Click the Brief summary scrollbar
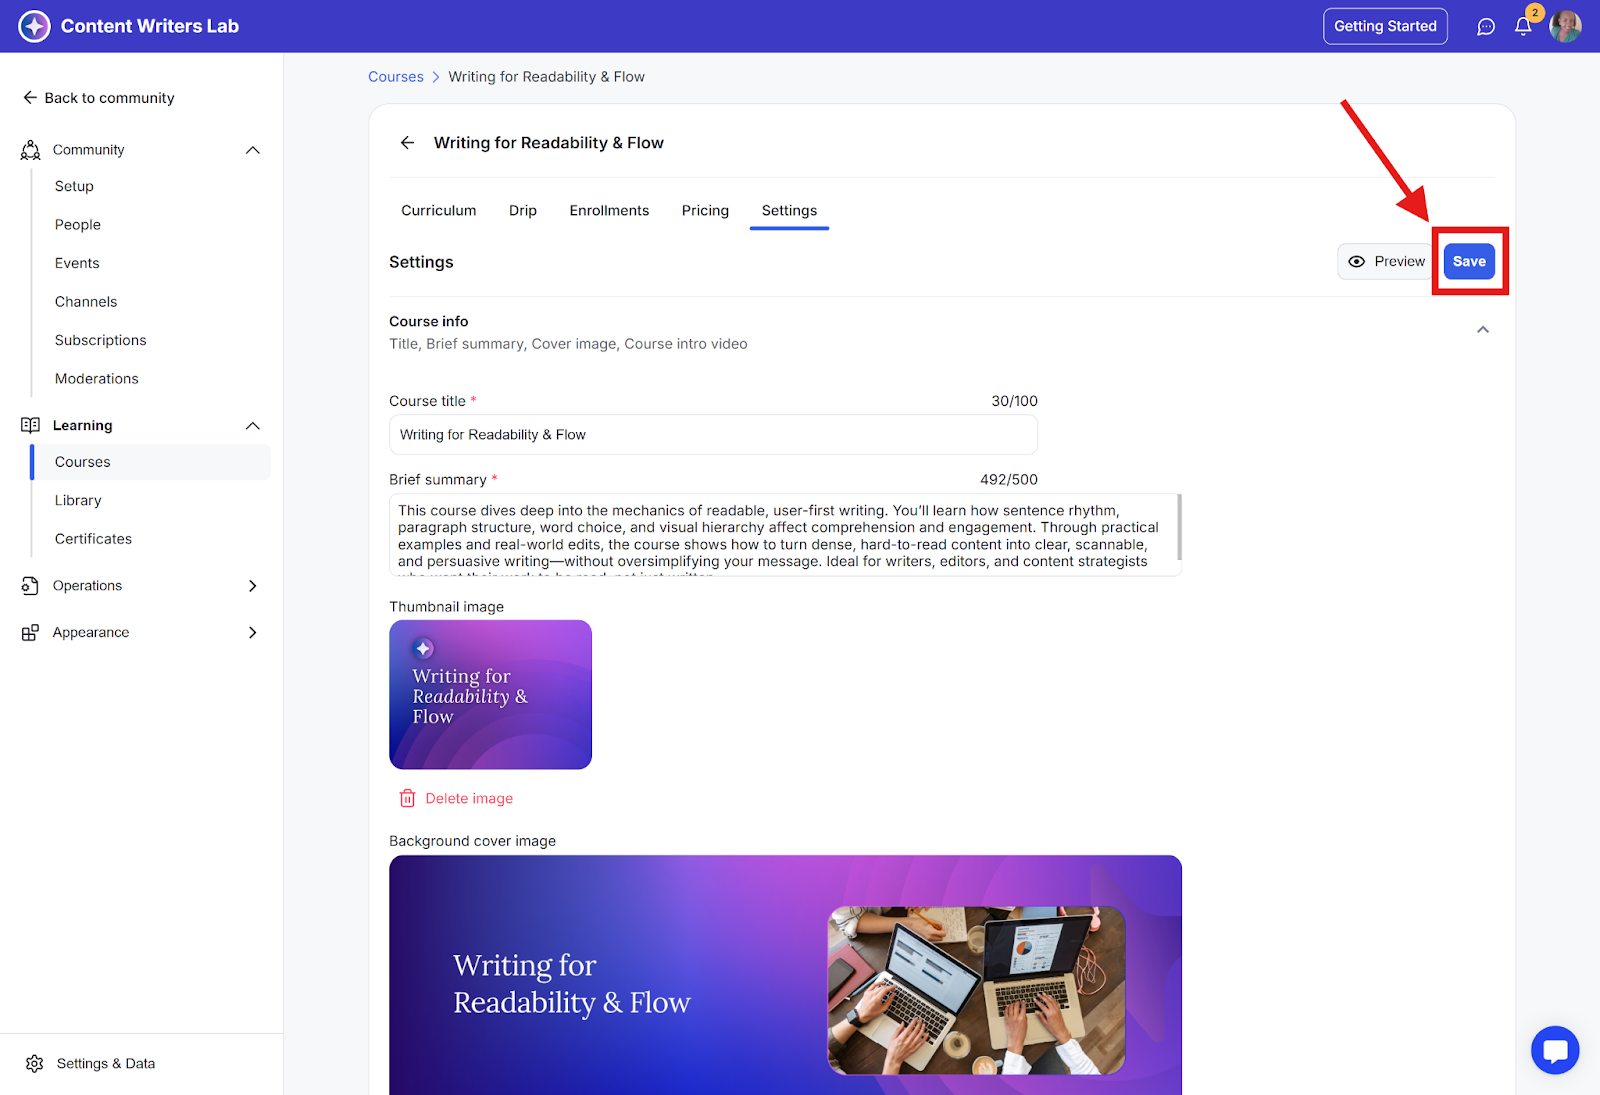 1179,527
